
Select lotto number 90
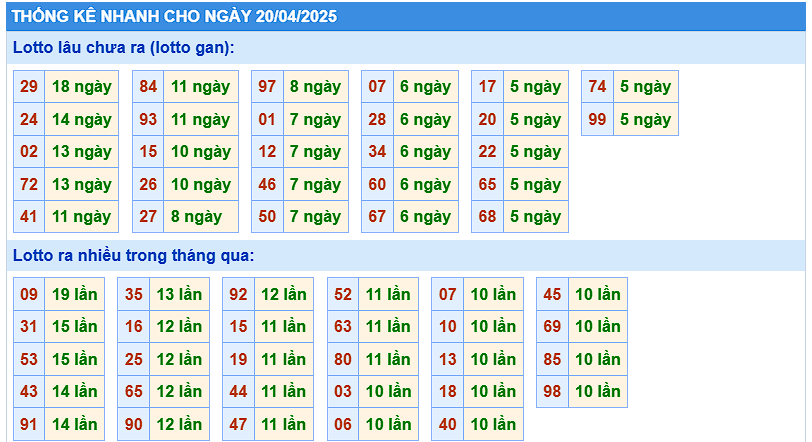(134, 424)
